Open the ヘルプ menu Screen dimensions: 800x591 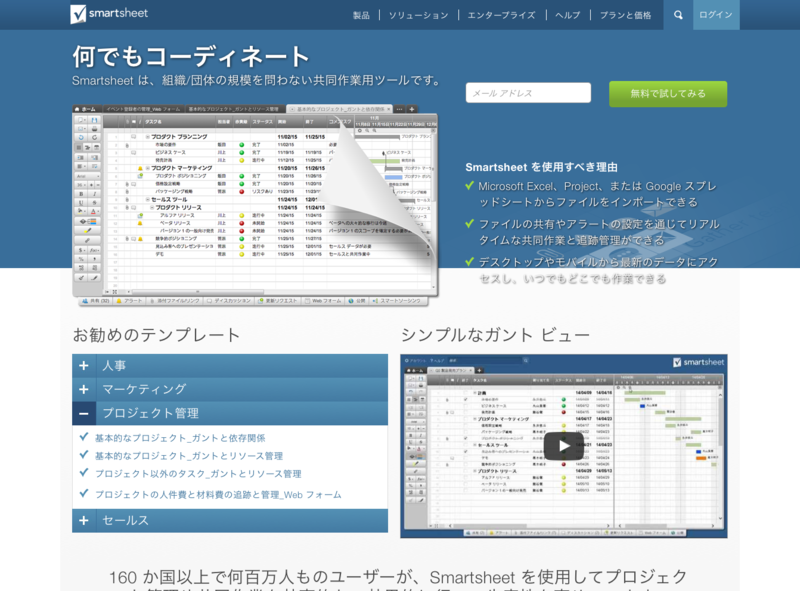(567, 15)
